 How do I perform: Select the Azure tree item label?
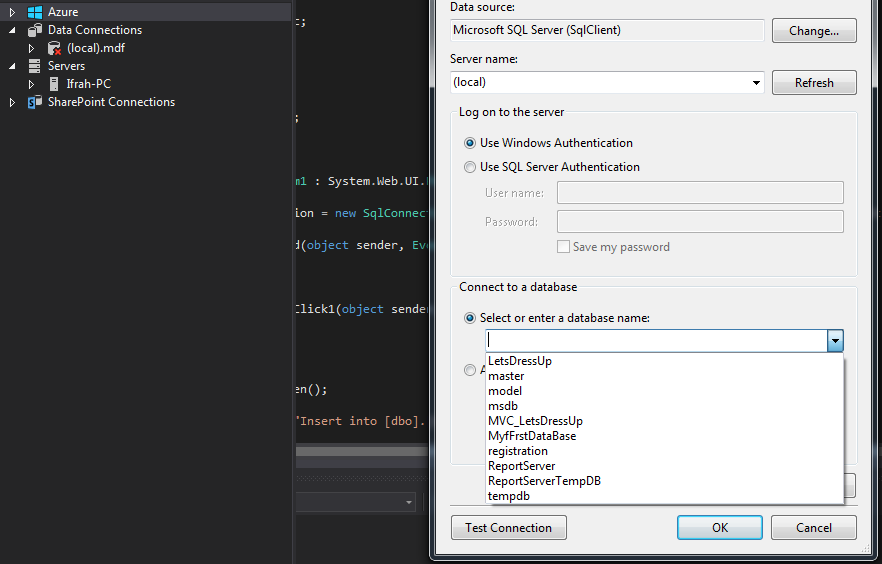pyautogui.click(x=63, y=12)
